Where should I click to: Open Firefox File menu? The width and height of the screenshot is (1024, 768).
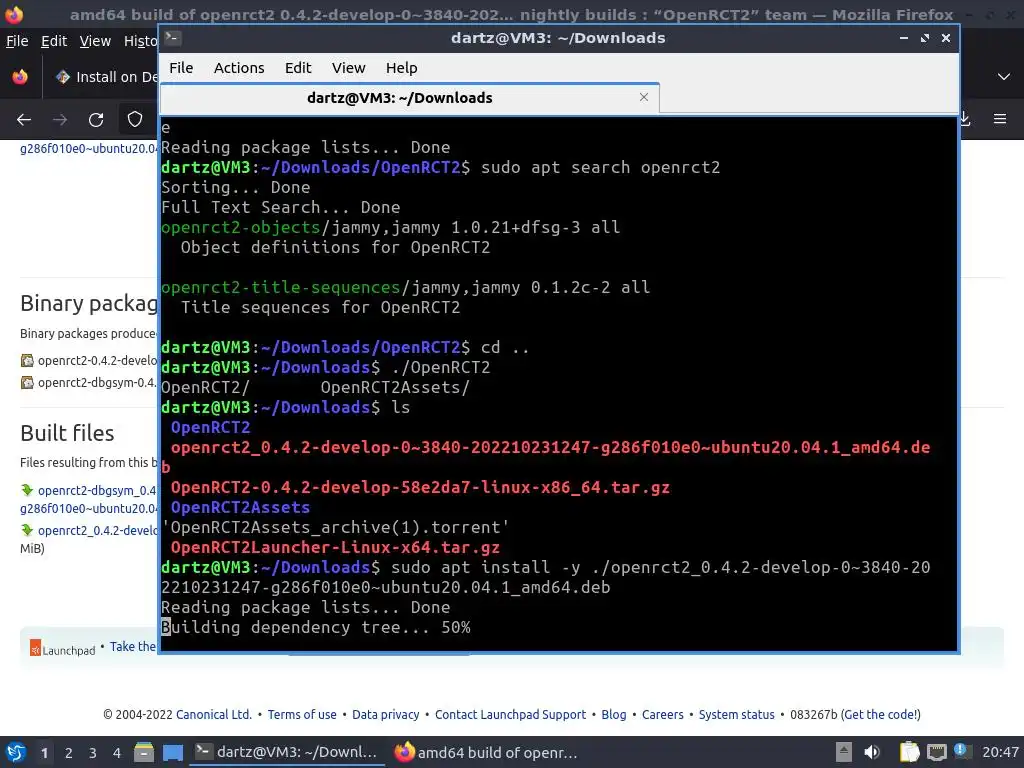click(x=17, y=41)
